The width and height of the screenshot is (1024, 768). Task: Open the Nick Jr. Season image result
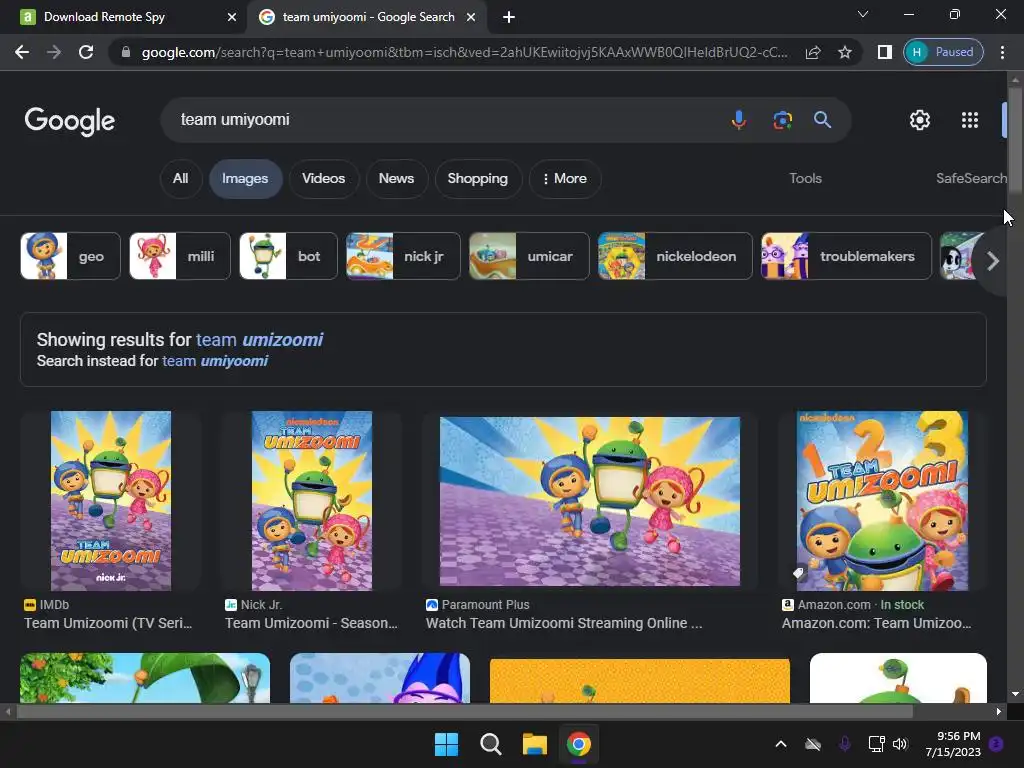pos(312,501)
